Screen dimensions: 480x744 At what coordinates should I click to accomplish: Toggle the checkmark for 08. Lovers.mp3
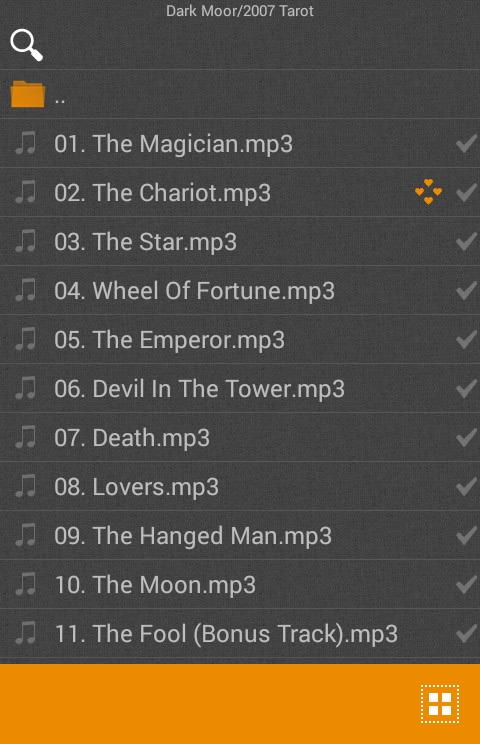point(467,486)
